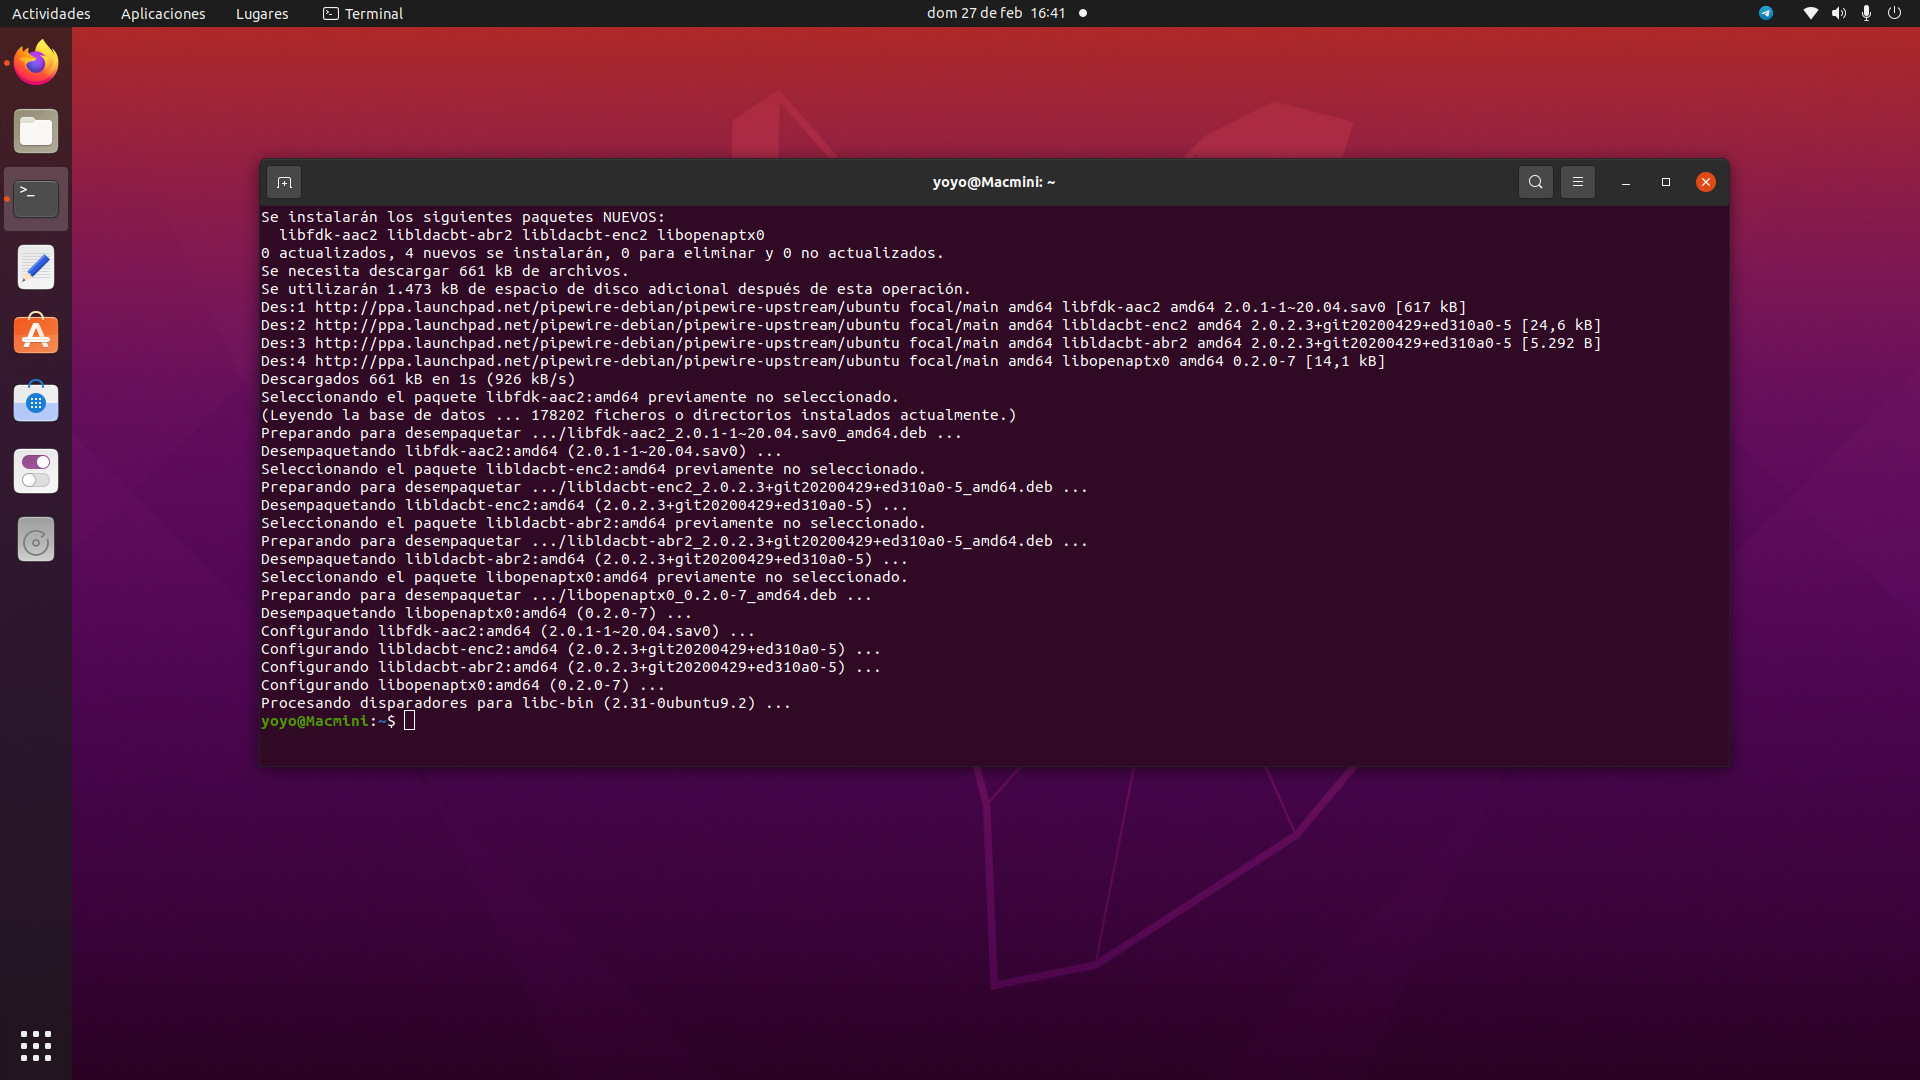Viewport: 1920px width, 1080px height.
Task: Open the Terminal app menu in top bar
Action: tap(363, 13)
